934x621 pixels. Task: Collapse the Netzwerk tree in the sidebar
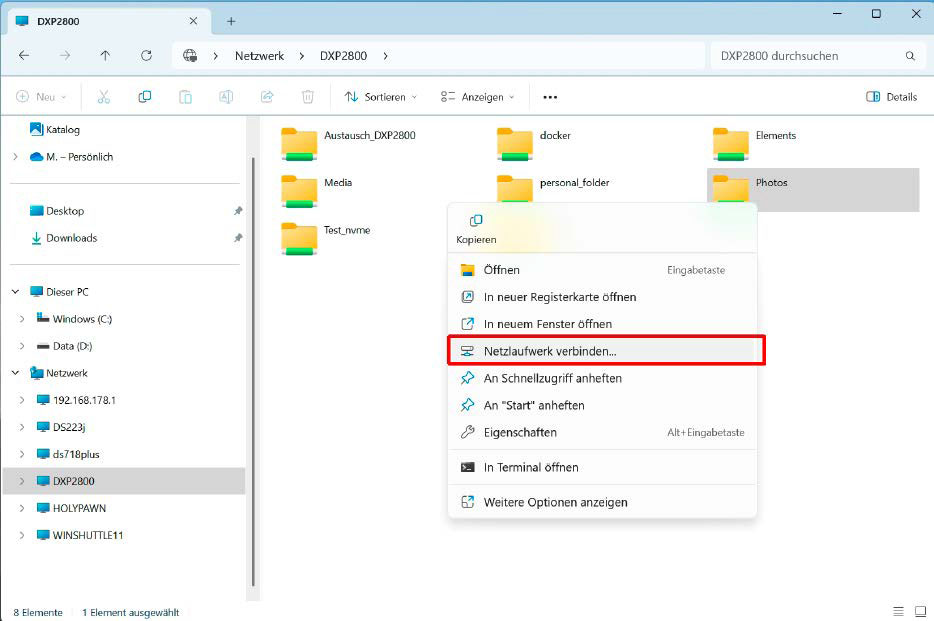[15, 372]
